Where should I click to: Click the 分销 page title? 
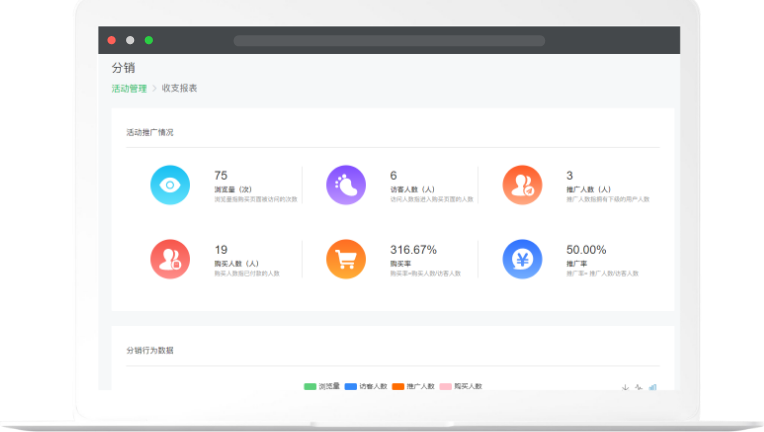(x=123, y=68)
